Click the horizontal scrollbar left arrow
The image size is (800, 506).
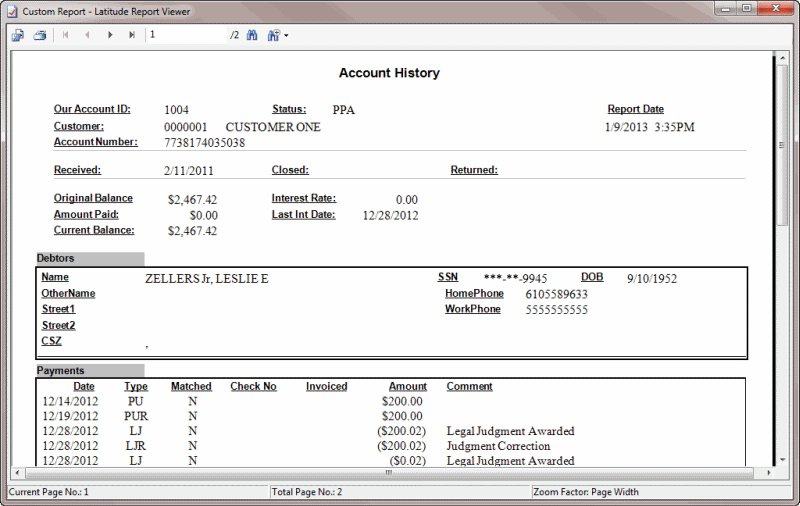[16, 473]
